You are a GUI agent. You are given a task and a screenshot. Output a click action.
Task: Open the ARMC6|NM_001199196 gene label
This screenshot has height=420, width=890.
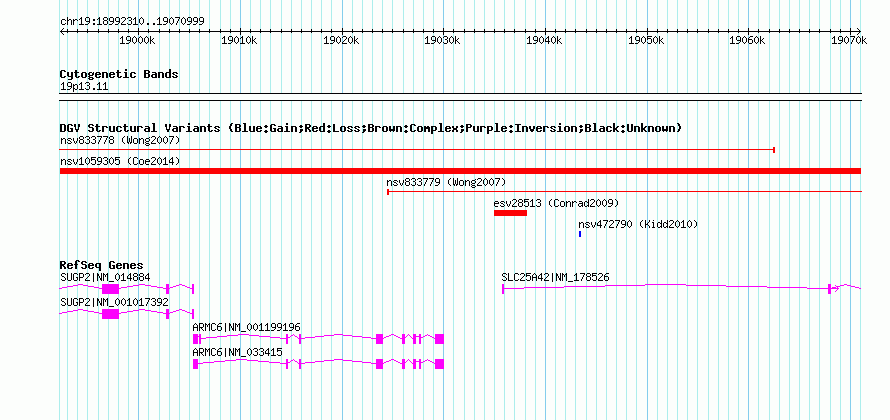coord(246,327)
